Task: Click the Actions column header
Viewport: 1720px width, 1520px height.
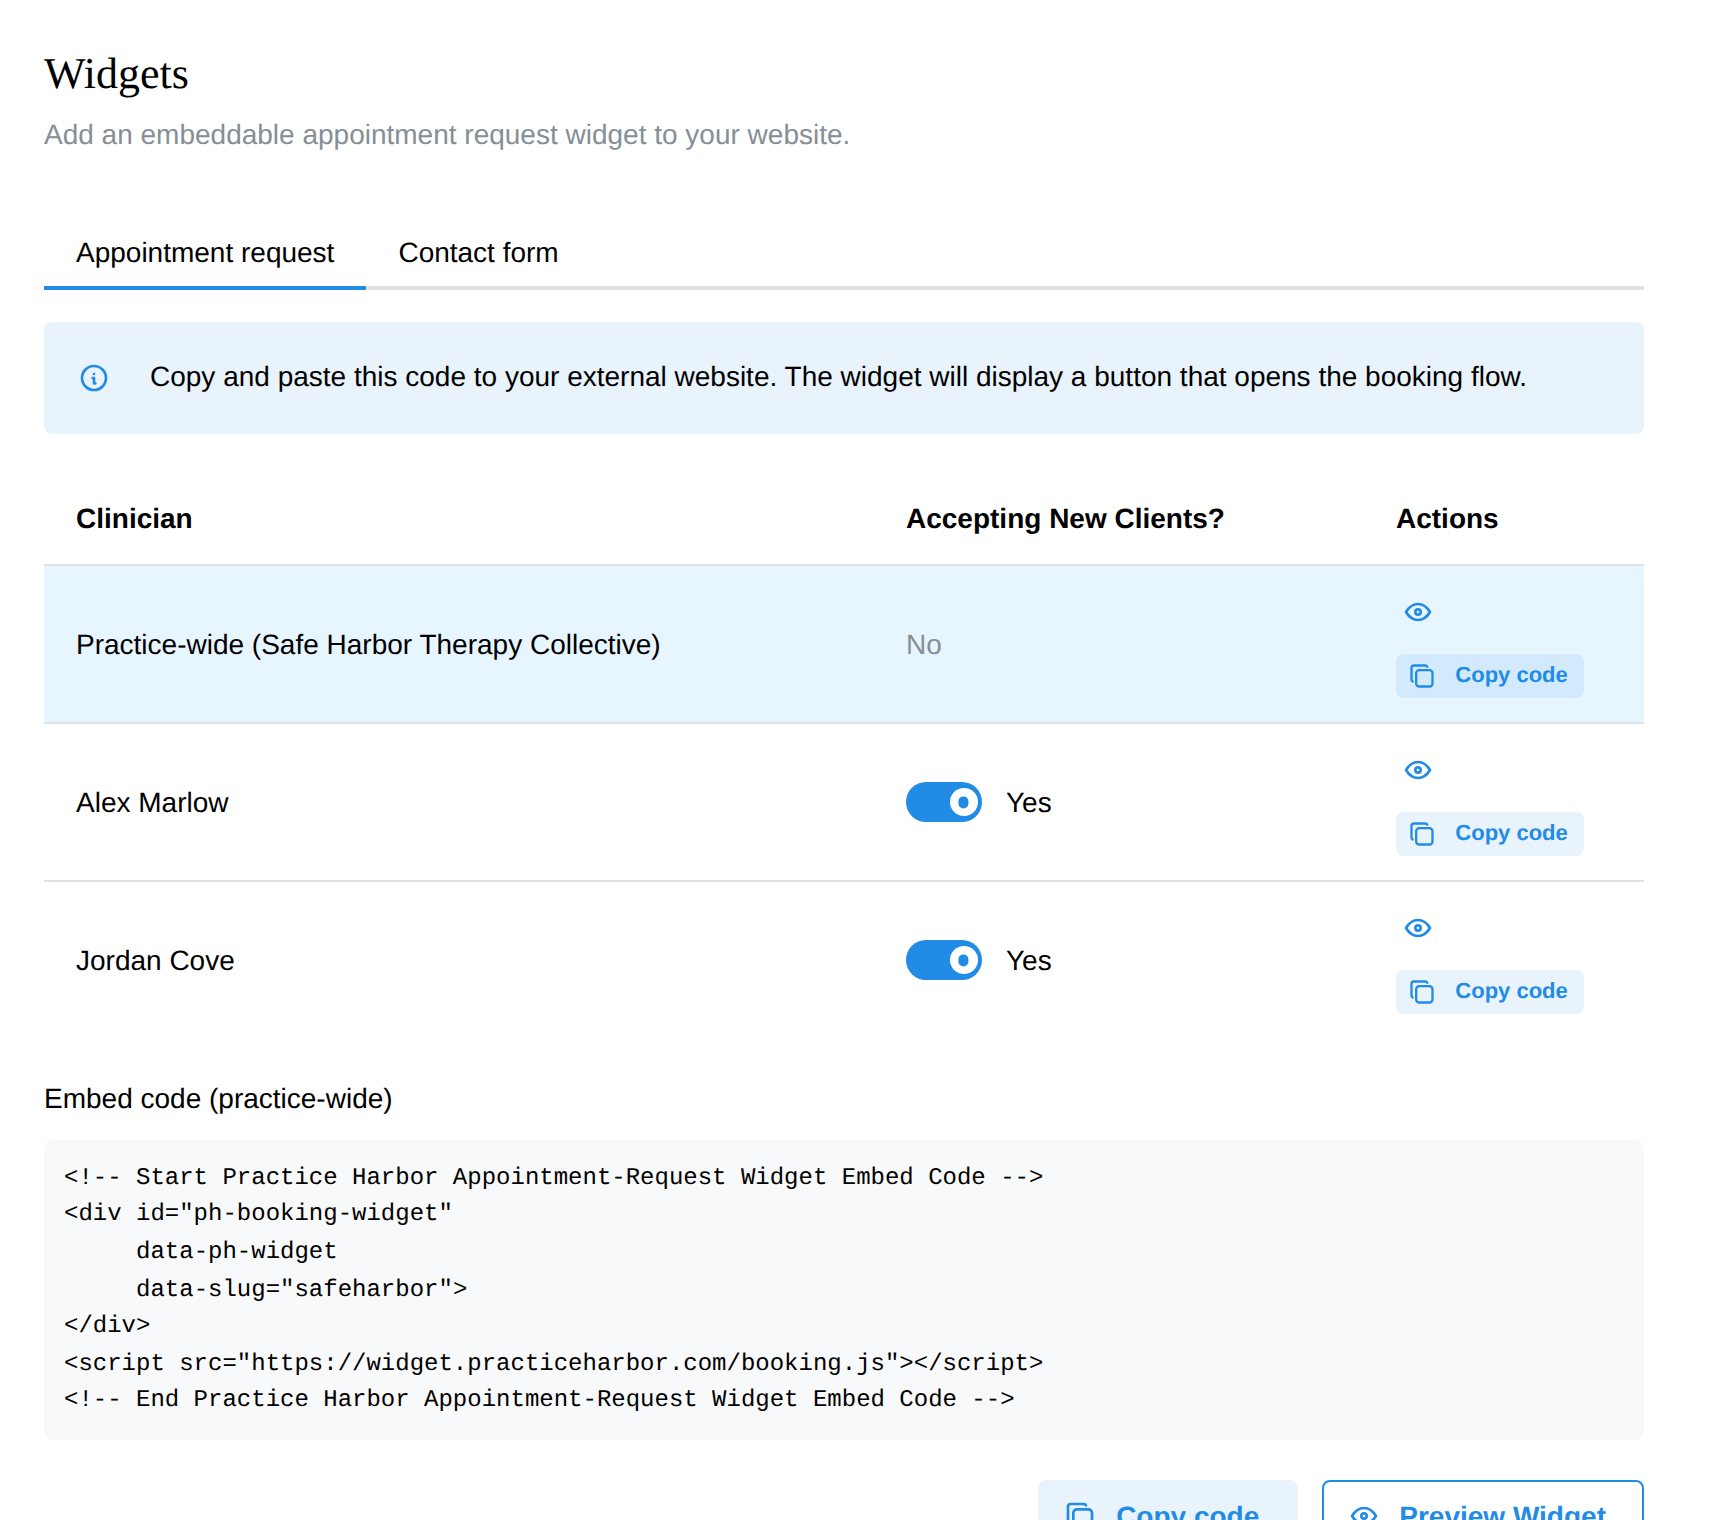Action: (x=1447, y=519)
